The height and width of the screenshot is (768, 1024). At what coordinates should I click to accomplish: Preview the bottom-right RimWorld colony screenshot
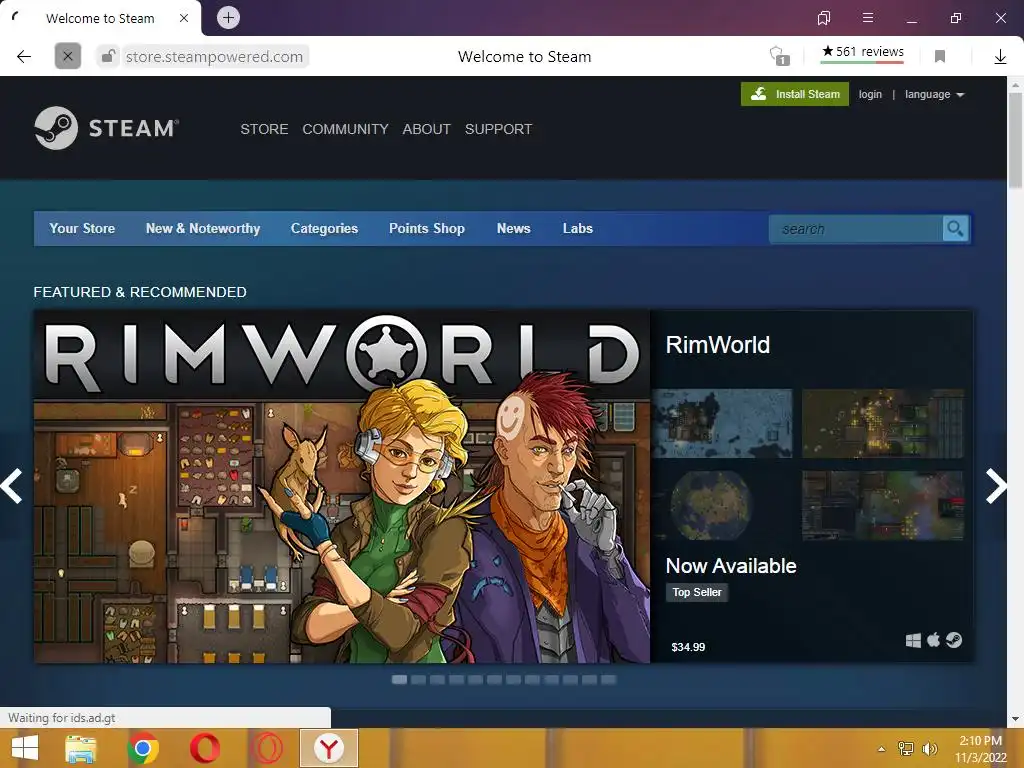[883, 505]
